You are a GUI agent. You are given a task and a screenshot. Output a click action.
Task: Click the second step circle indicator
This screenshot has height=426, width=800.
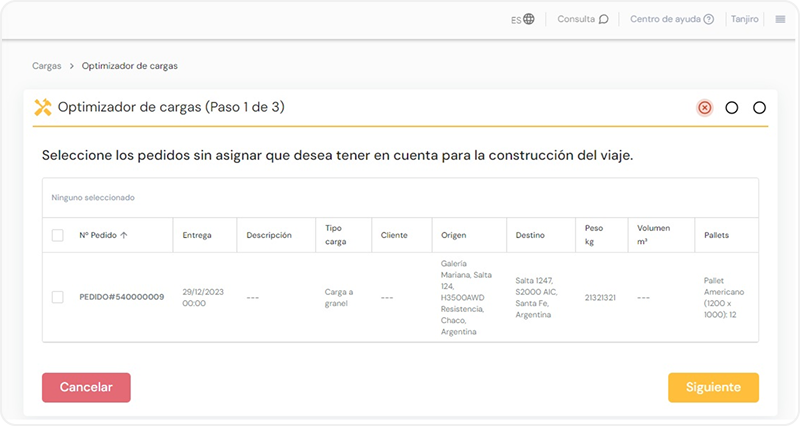[732, 108]
